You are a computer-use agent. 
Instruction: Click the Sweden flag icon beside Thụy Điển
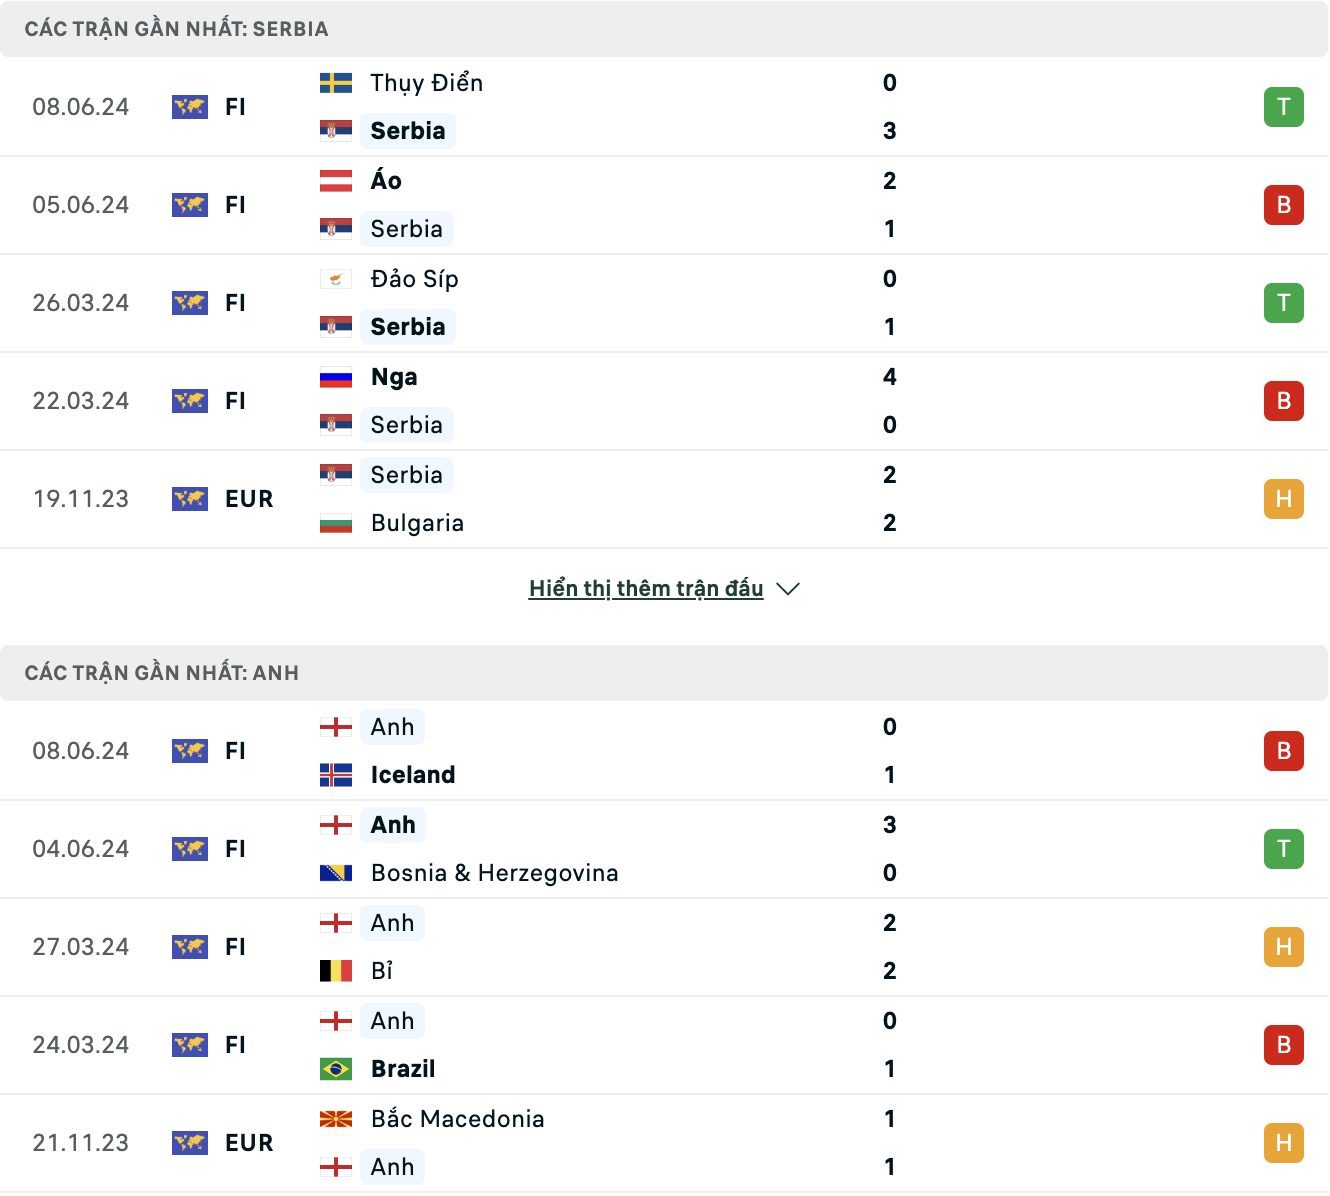[336, 83]
